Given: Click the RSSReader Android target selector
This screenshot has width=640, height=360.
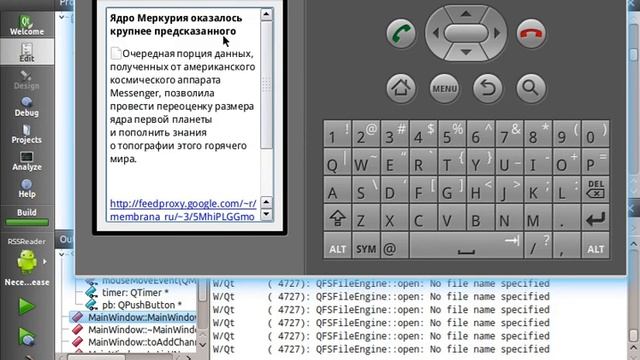Looking at the screenshot, I should (x=27, y=261).
